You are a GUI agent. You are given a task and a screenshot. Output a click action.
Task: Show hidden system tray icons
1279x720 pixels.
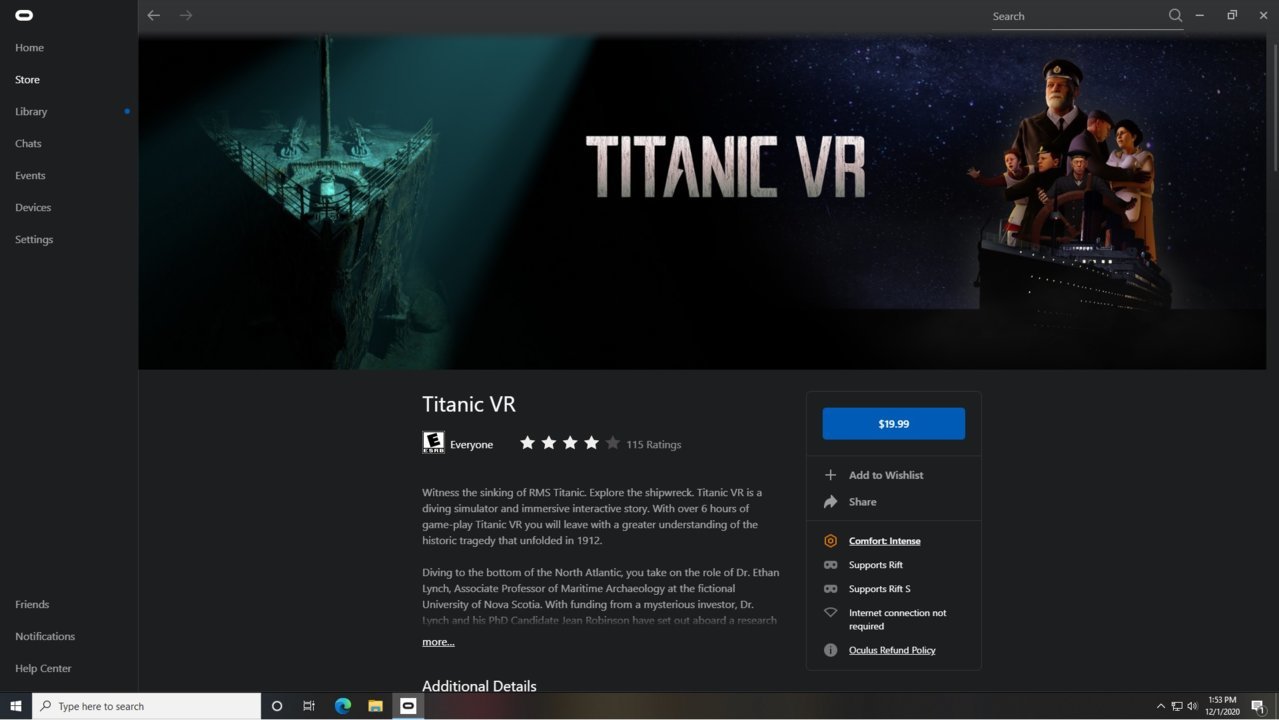[x=1160, y=706]
